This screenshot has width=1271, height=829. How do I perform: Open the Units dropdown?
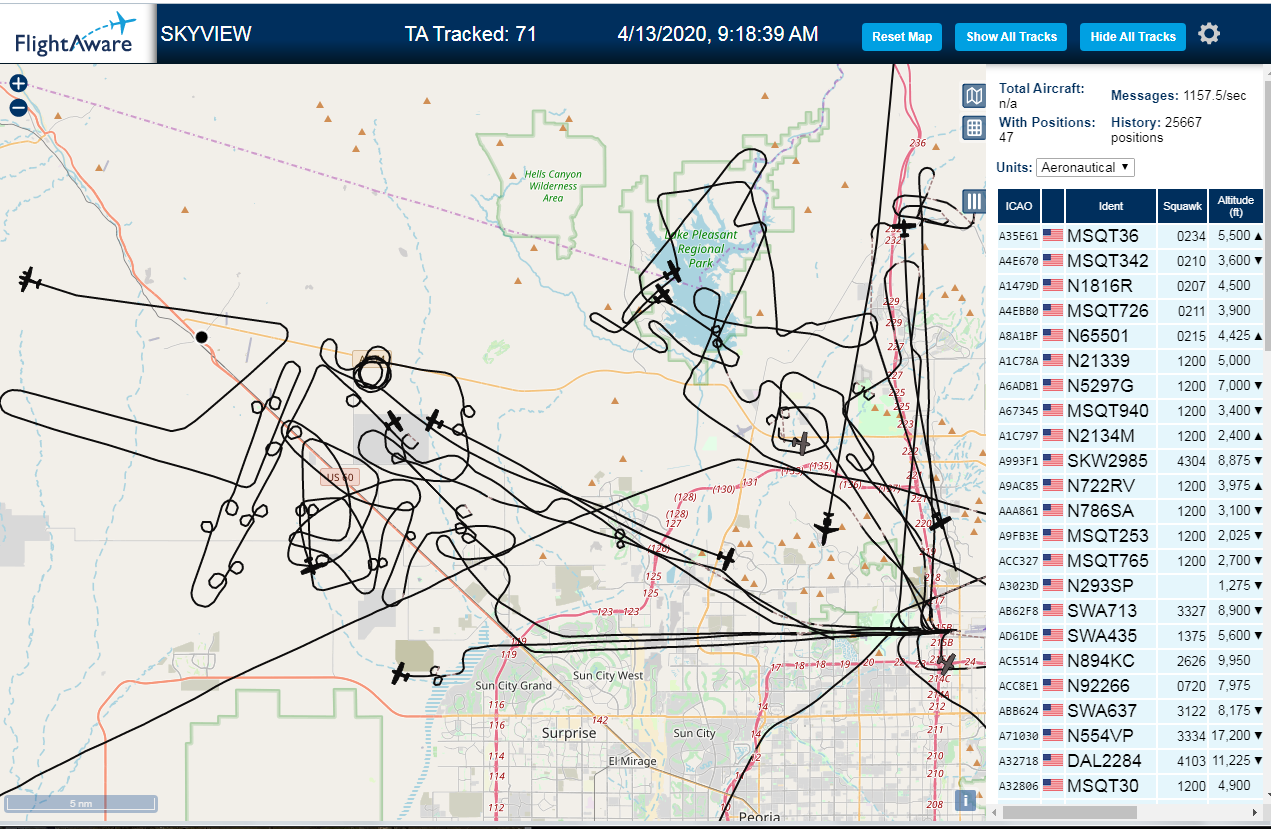pyautogui.click(x=1085, y=167)
